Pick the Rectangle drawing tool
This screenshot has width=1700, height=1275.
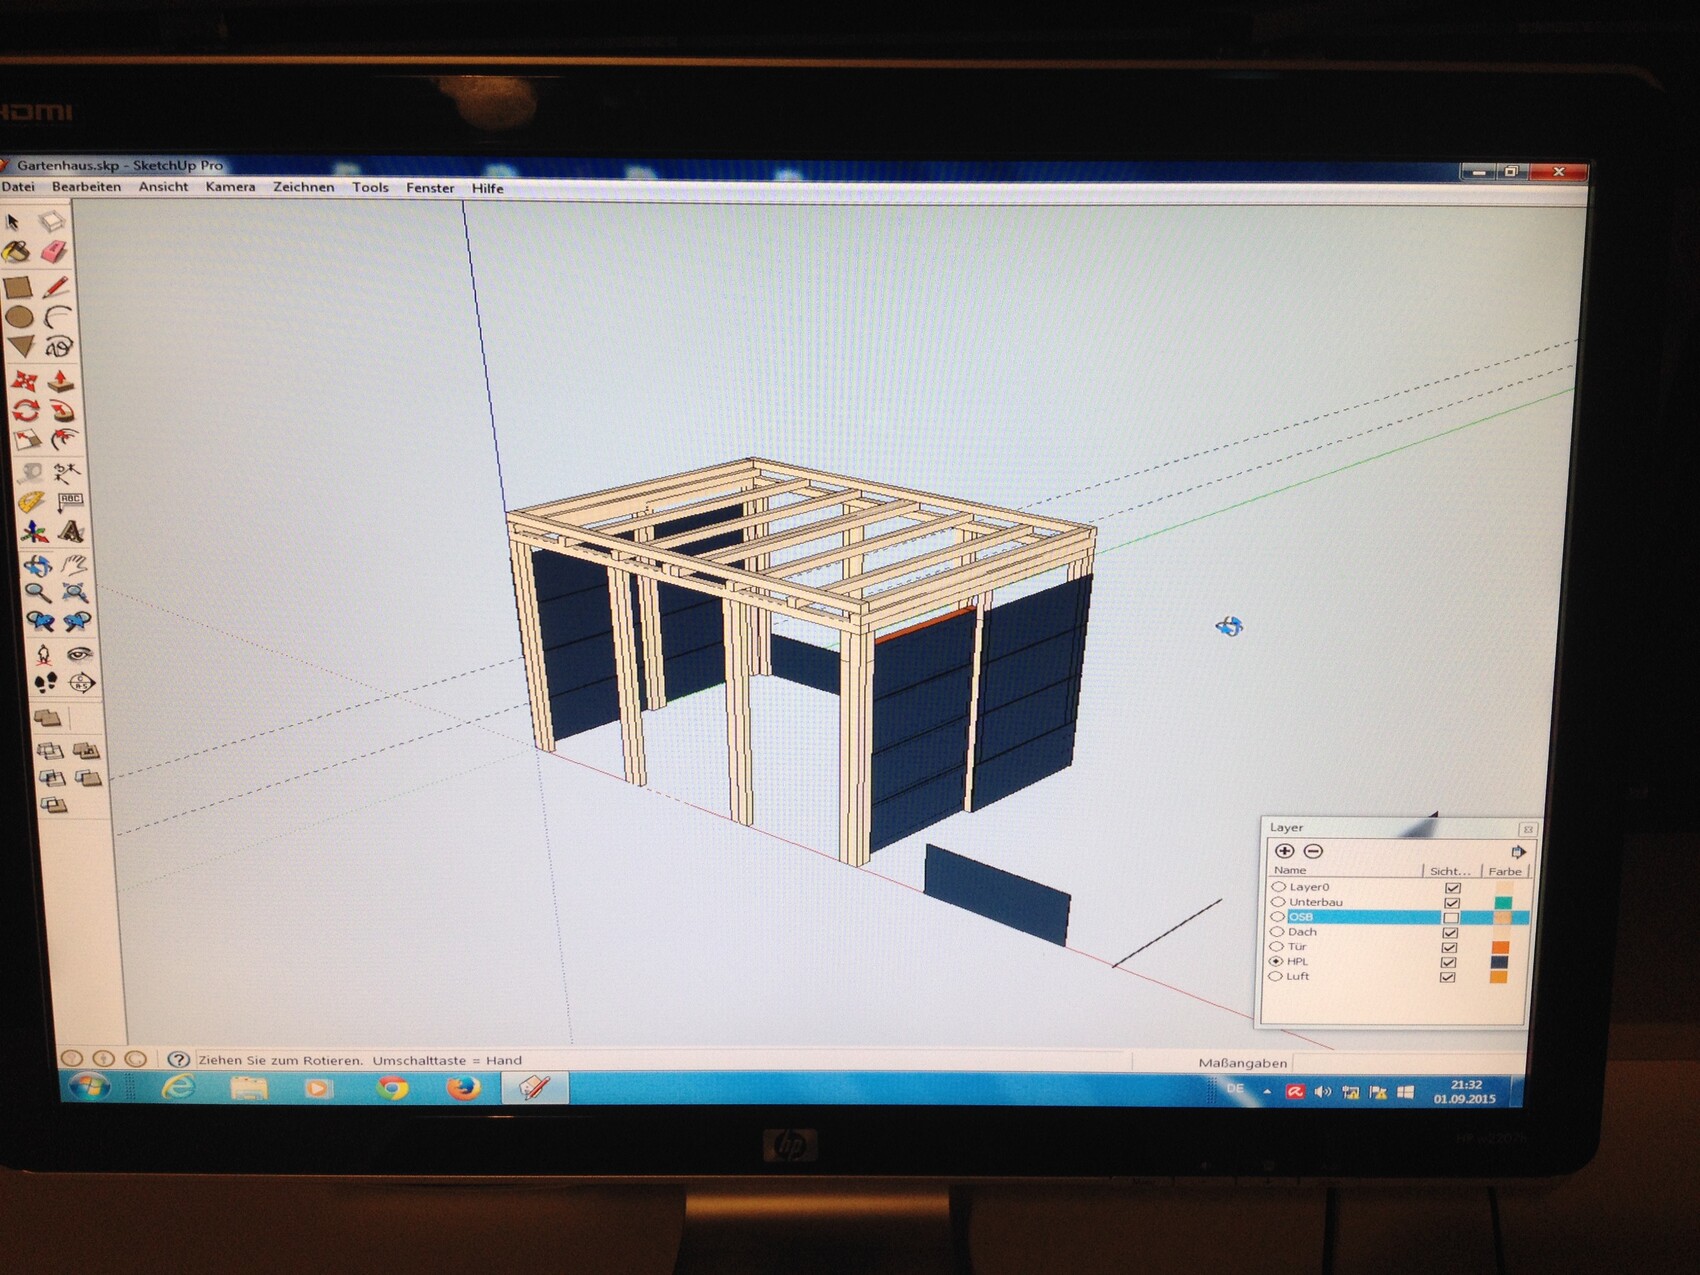tap(18, 288)
